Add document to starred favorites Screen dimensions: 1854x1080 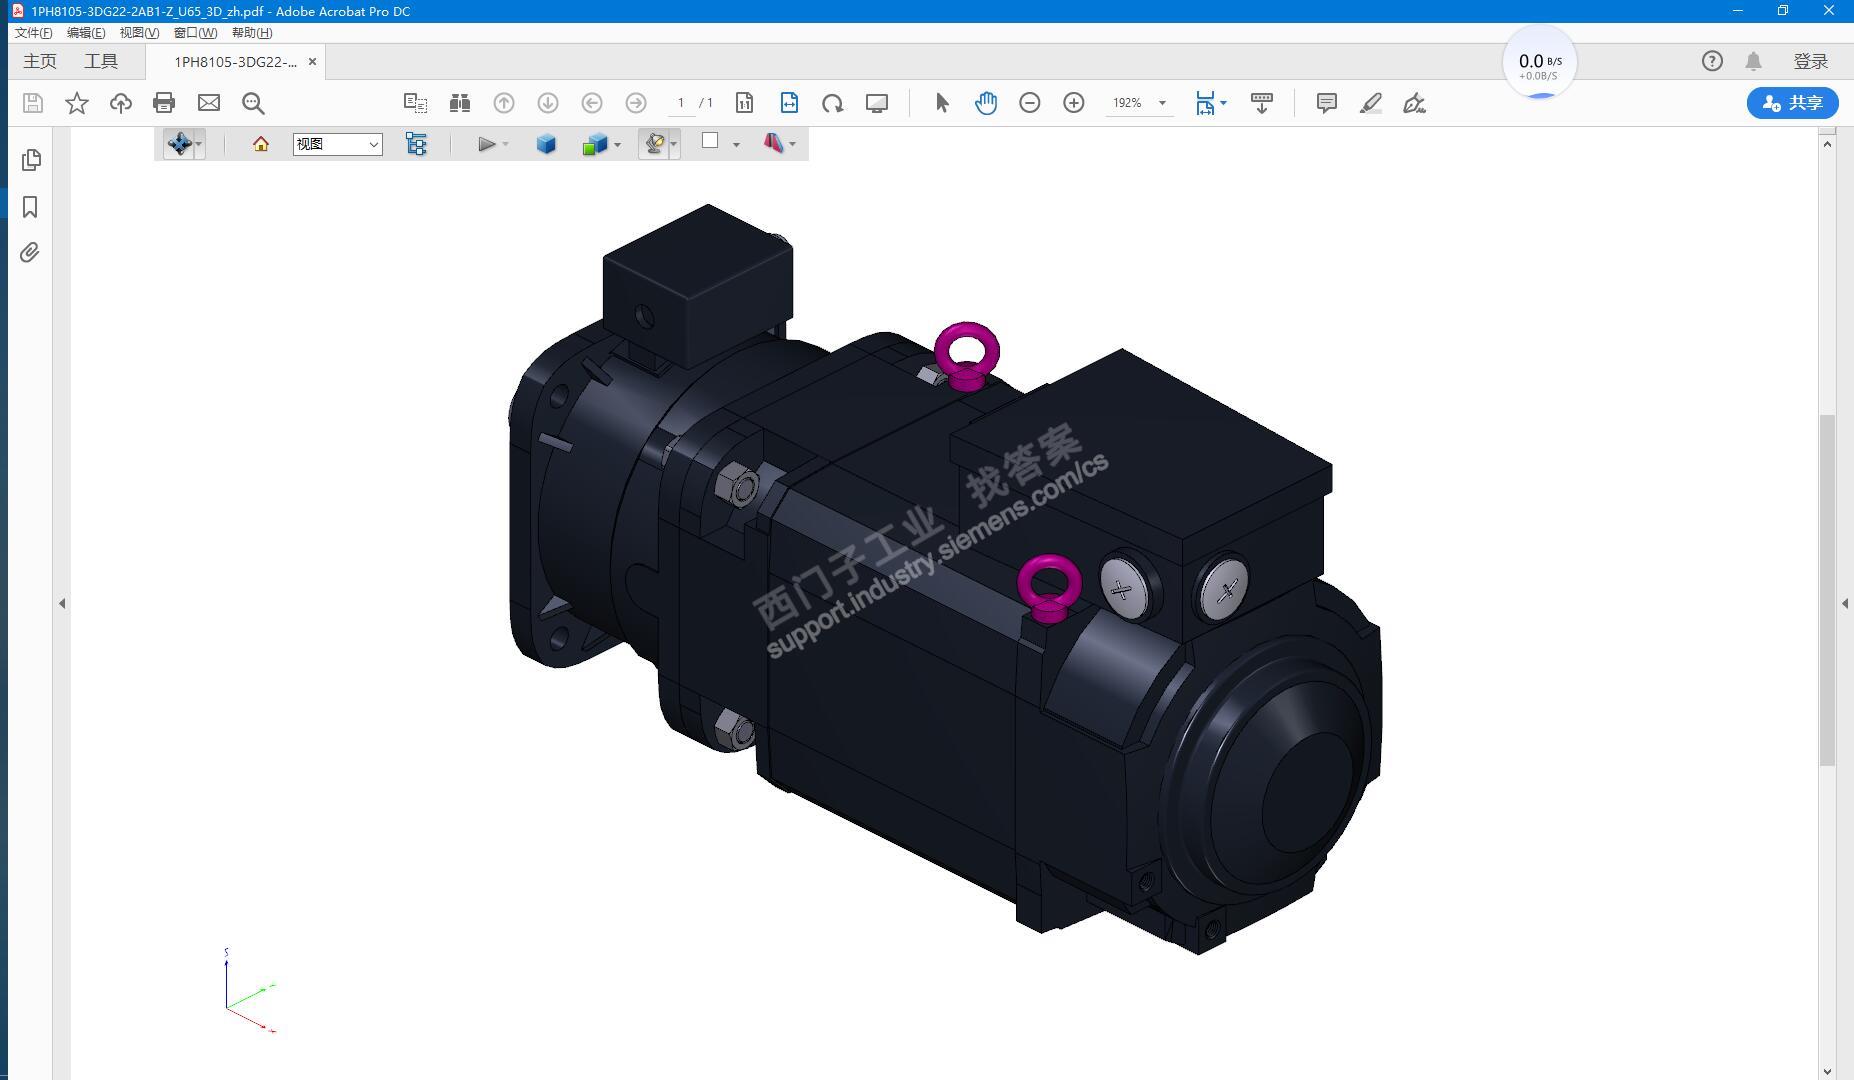tap(77, 103)
